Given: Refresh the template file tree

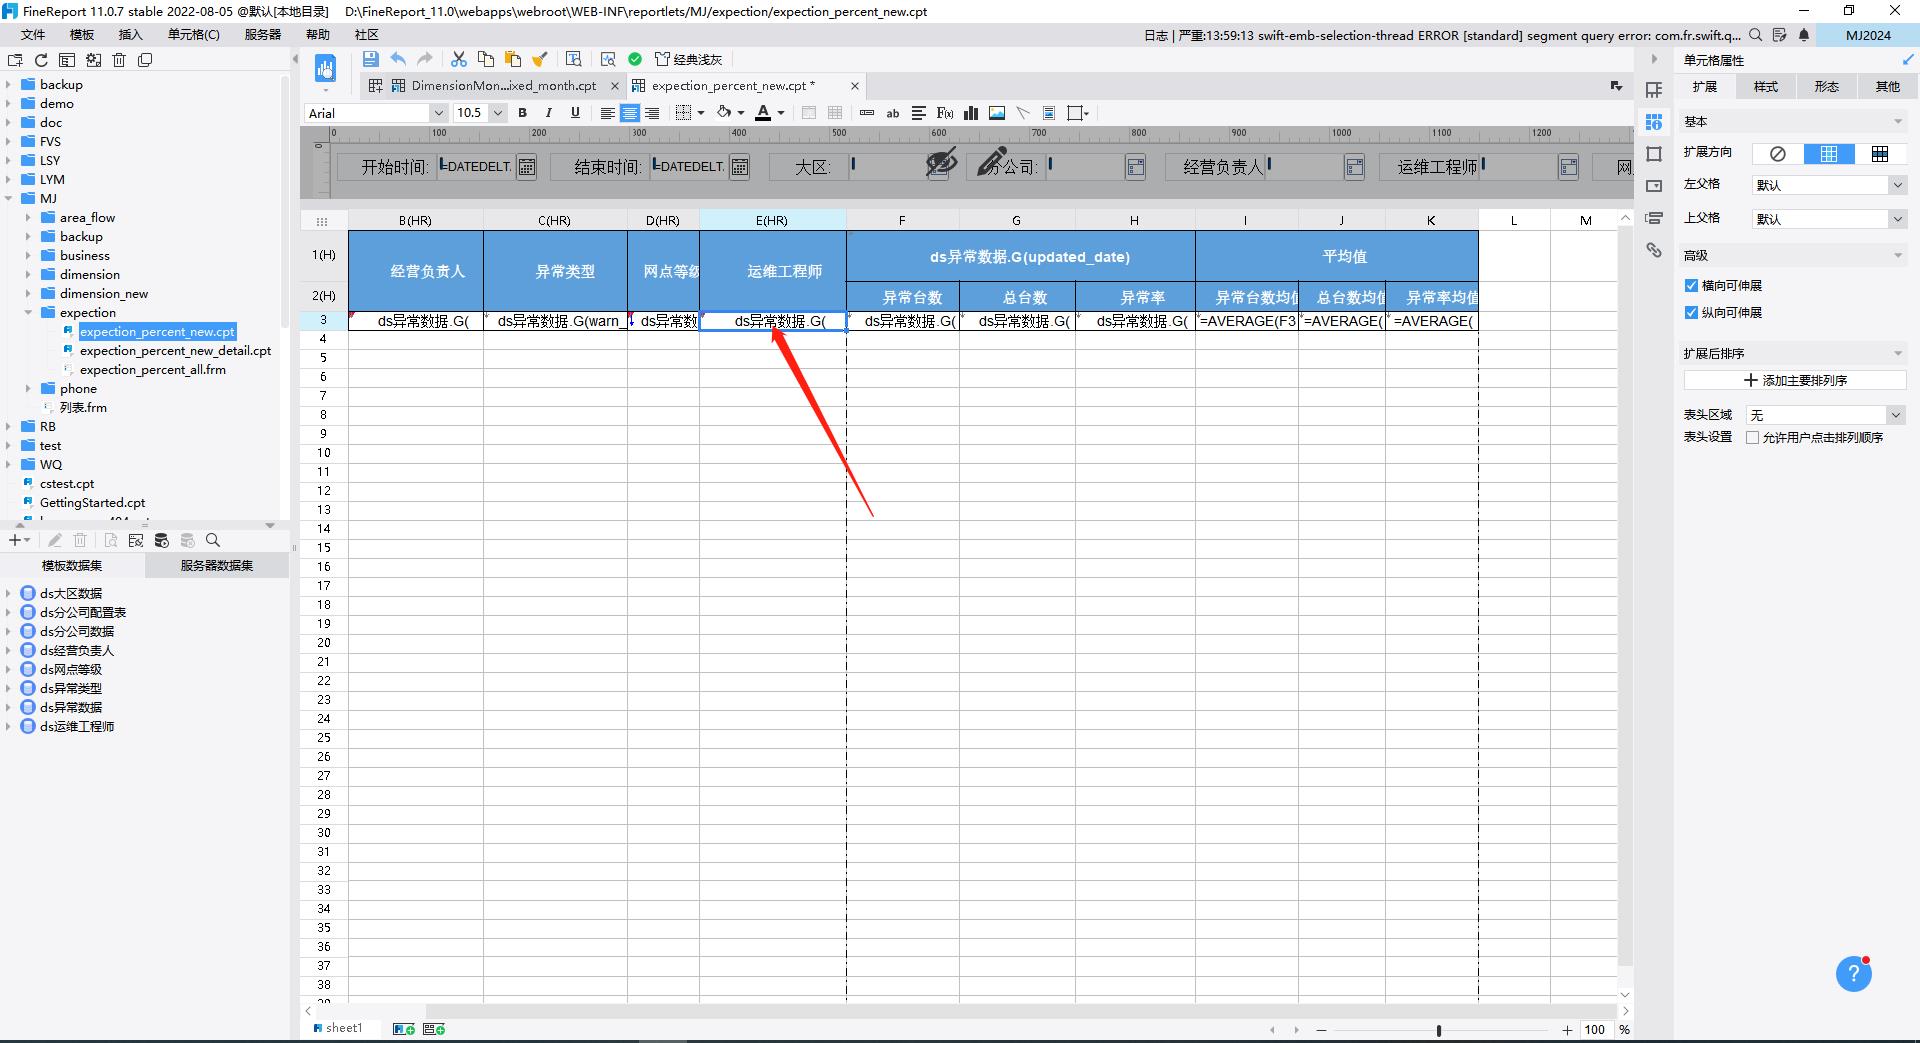Looking at the screenshot, I should click(x=41, y=60).
